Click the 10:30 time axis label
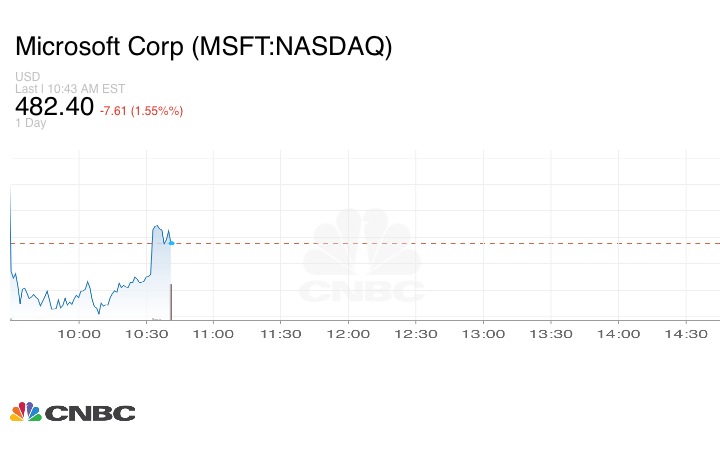 pyautogui.click(x=146, y=334)
